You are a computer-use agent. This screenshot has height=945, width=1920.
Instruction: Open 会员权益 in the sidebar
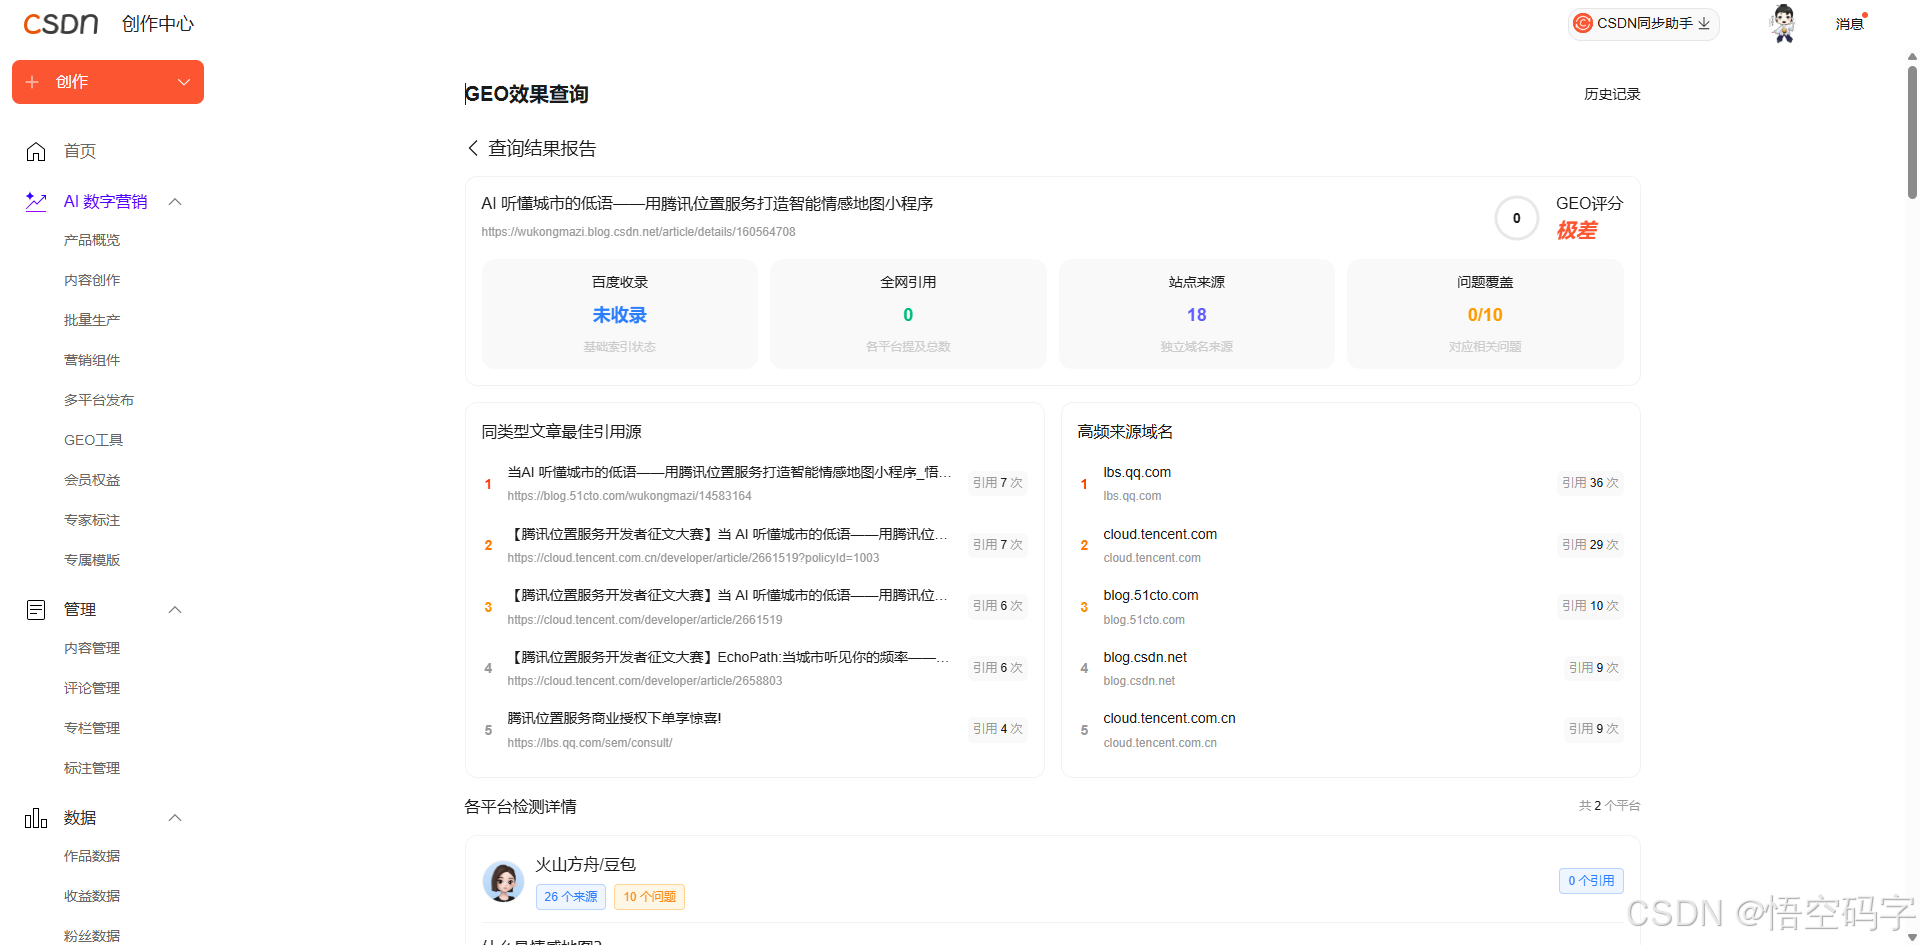tap(92, 480)
